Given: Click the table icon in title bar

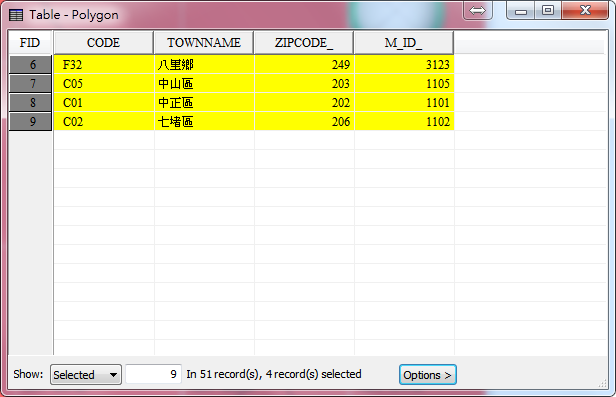Looking at the screenshot, I should point(16,15).
